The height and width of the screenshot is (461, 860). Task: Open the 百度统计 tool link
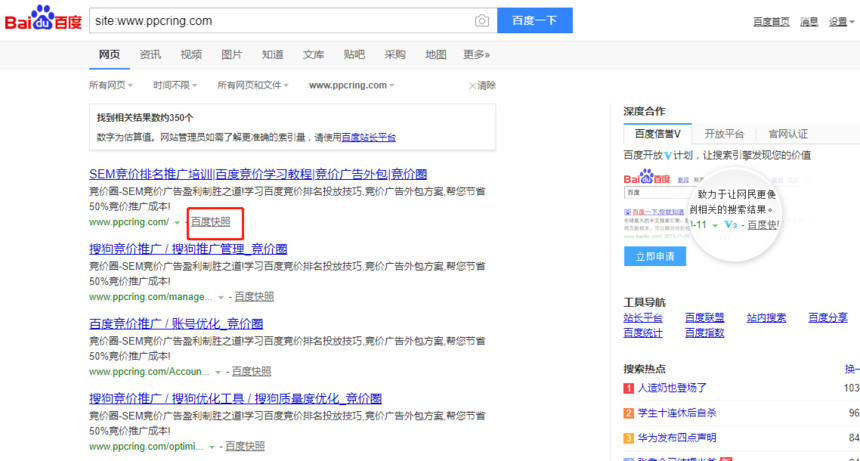point(643,333)
